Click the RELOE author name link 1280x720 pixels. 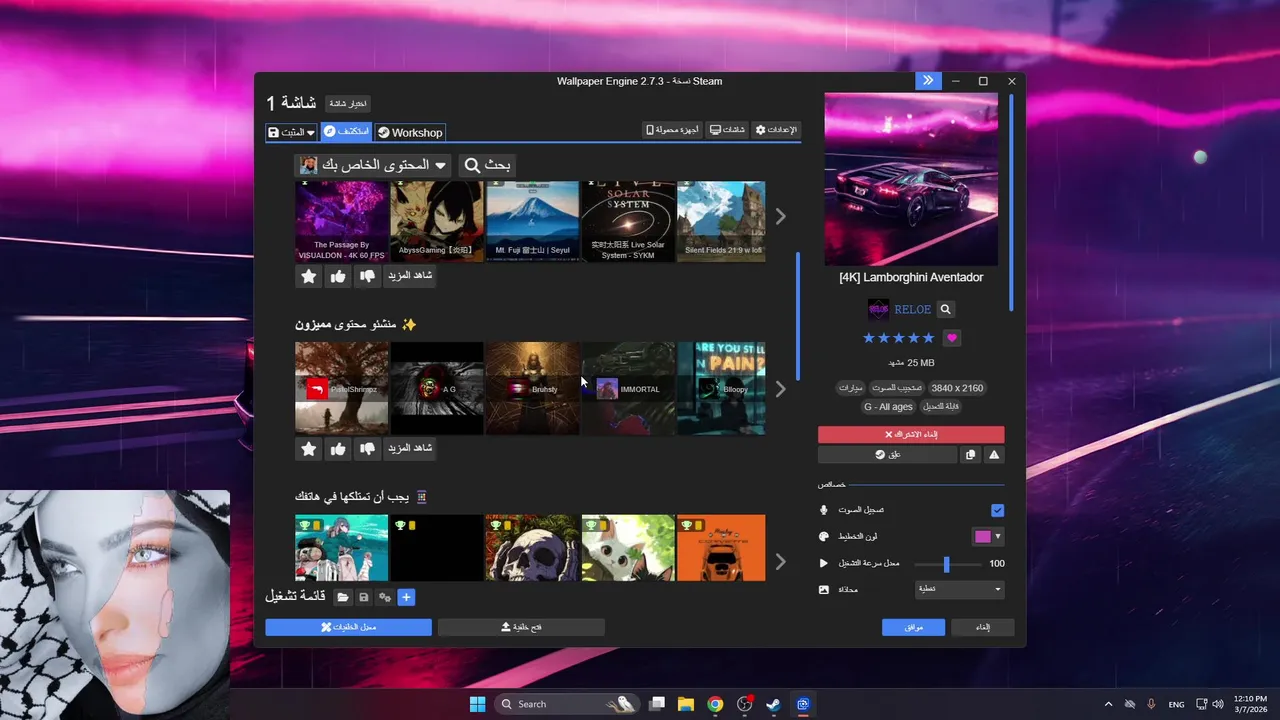[913, 310]
